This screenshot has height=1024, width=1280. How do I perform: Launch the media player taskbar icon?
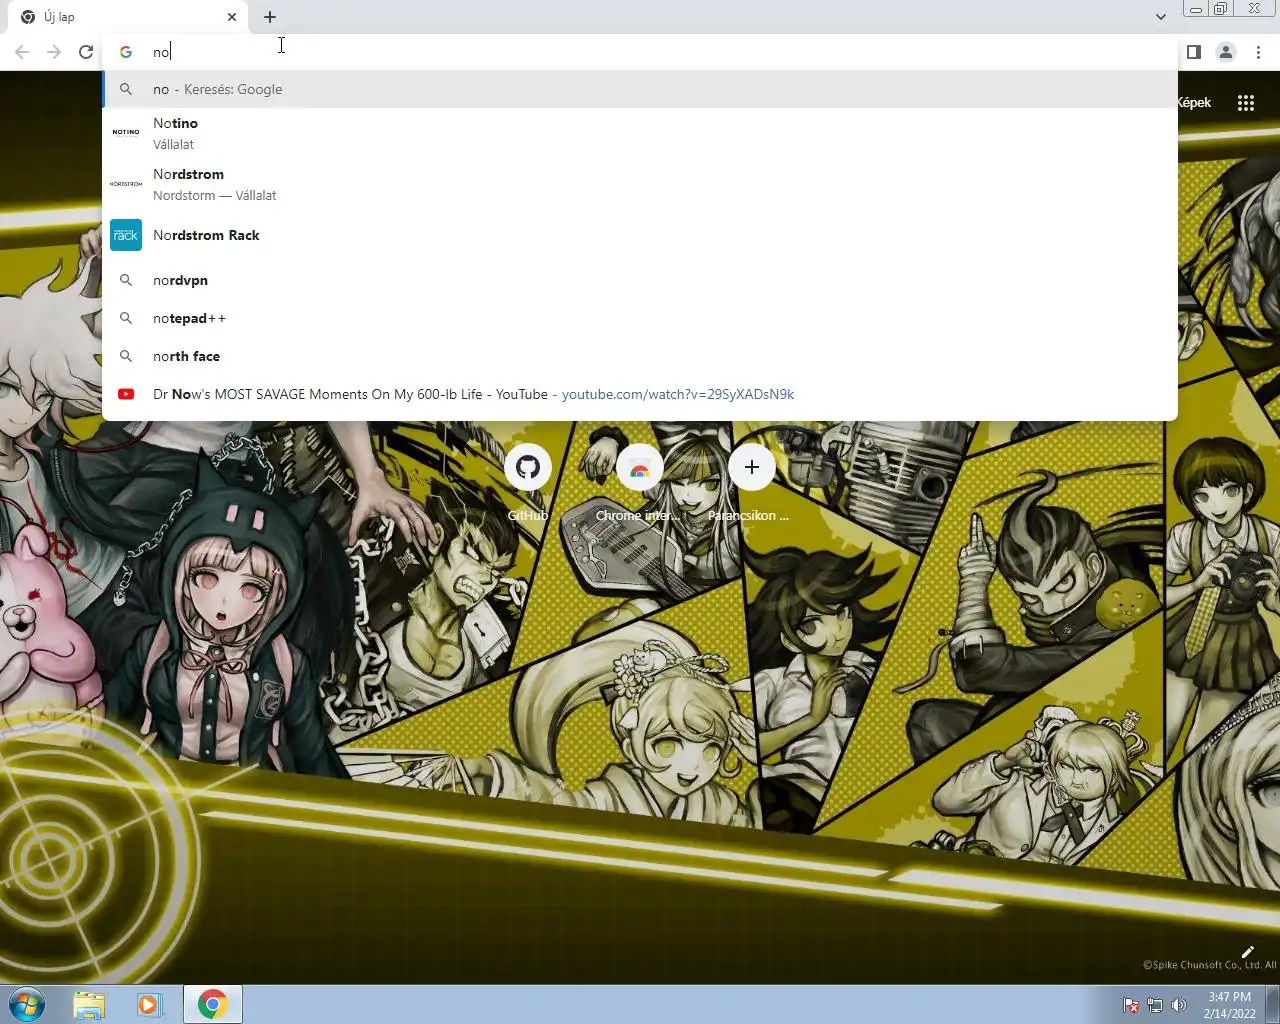point(149,1004)
